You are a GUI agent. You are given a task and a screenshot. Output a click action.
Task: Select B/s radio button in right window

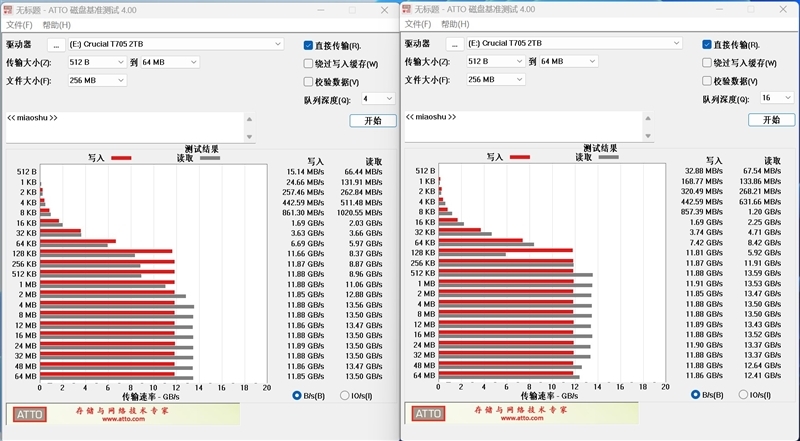695,395
